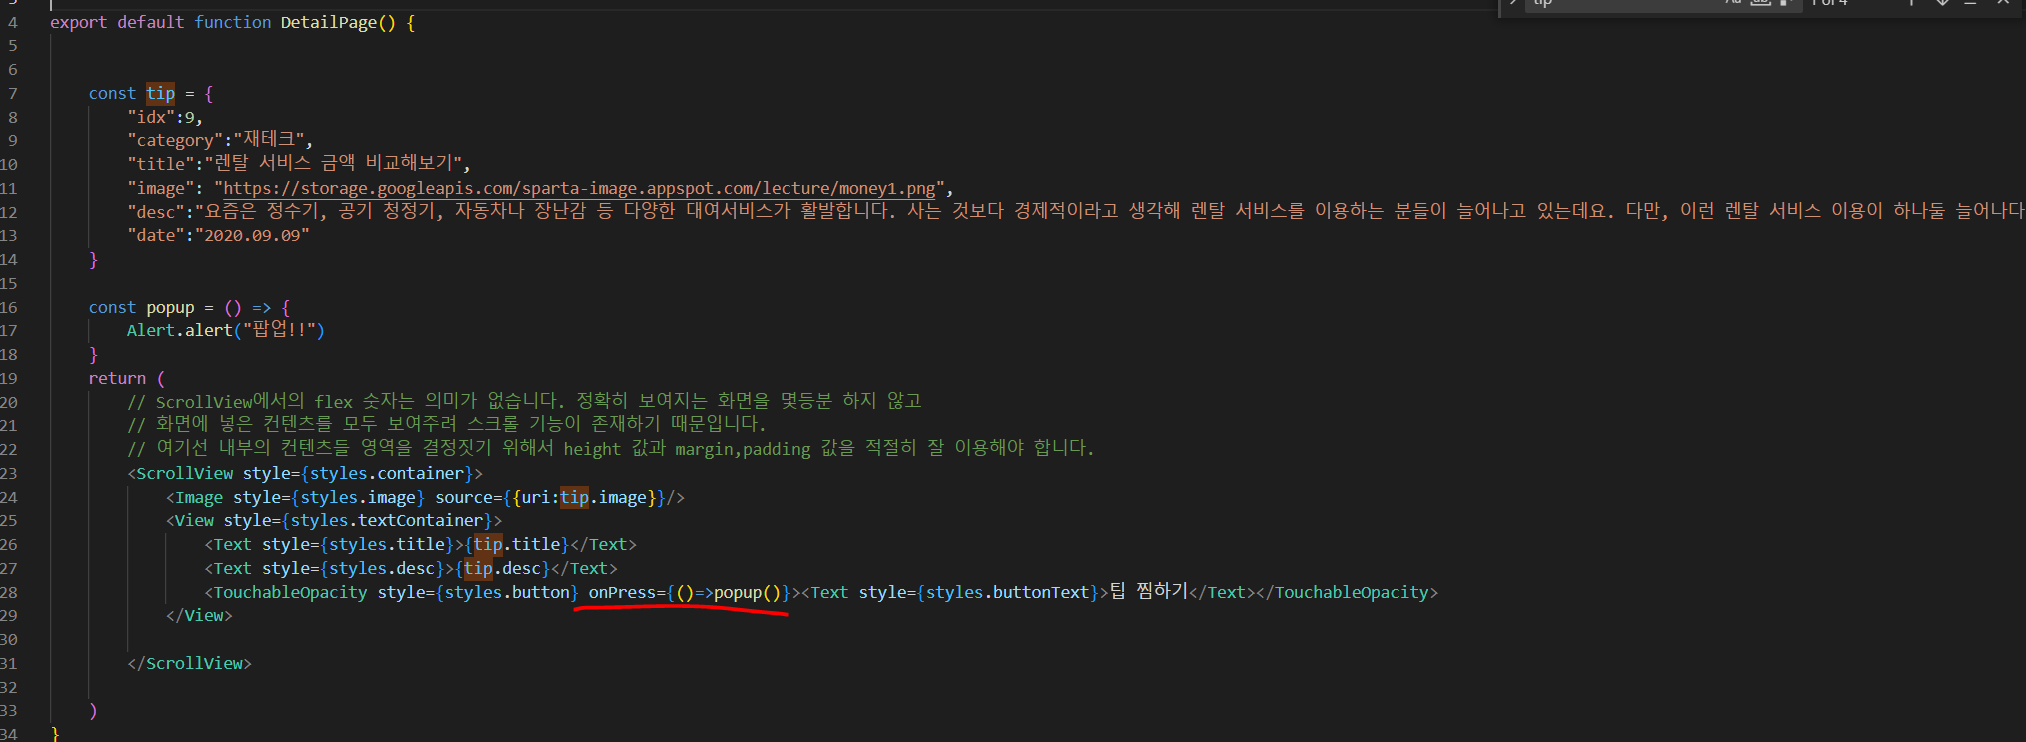This screenshot has width=2026, height=742.
Task: Select line 4 via its line number
Action: [x=12, y=22]
